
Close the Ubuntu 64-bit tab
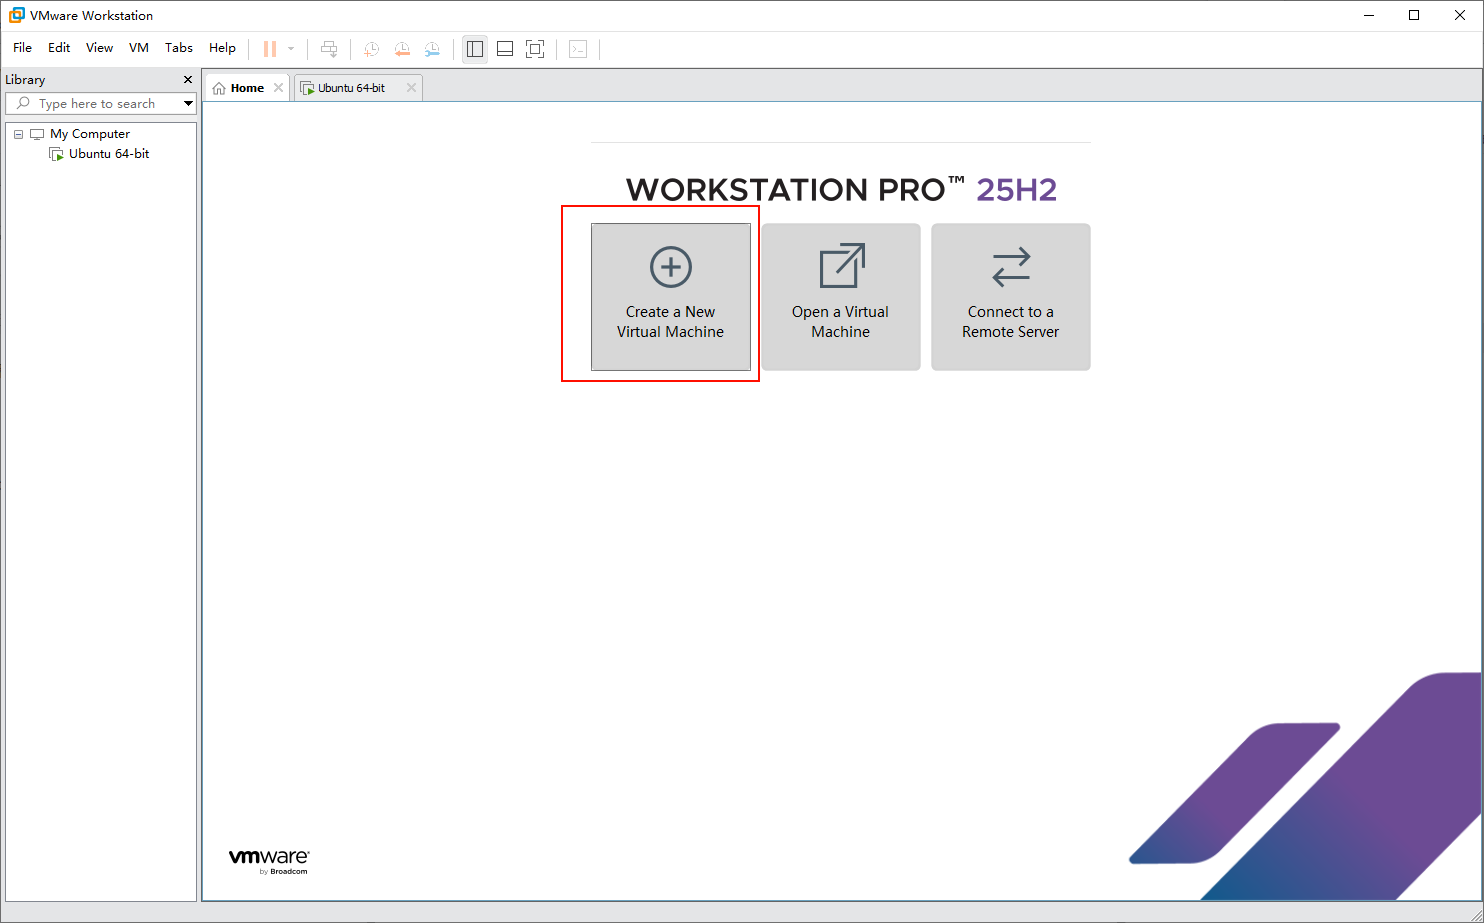411,88
